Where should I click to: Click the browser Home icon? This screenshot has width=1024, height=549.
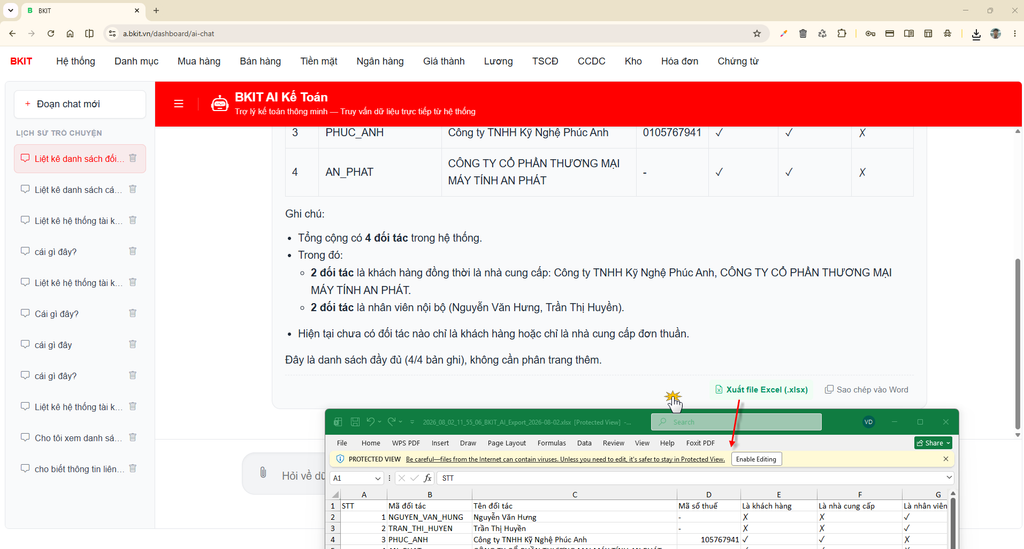pyautogui.click(x=70, y=33)
